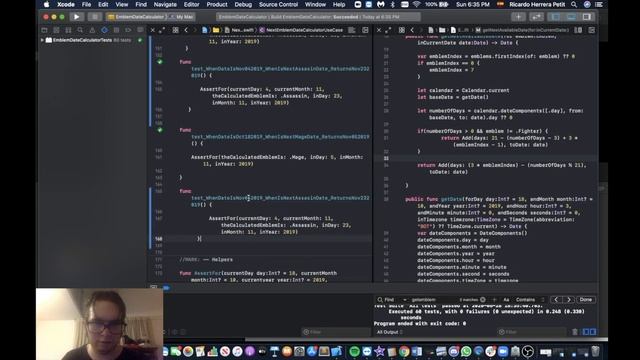640x360 pixels.
Task: Rerun test test_WhenDateIsNov042019 via green diamond
Action: click(x=160, y=62)
